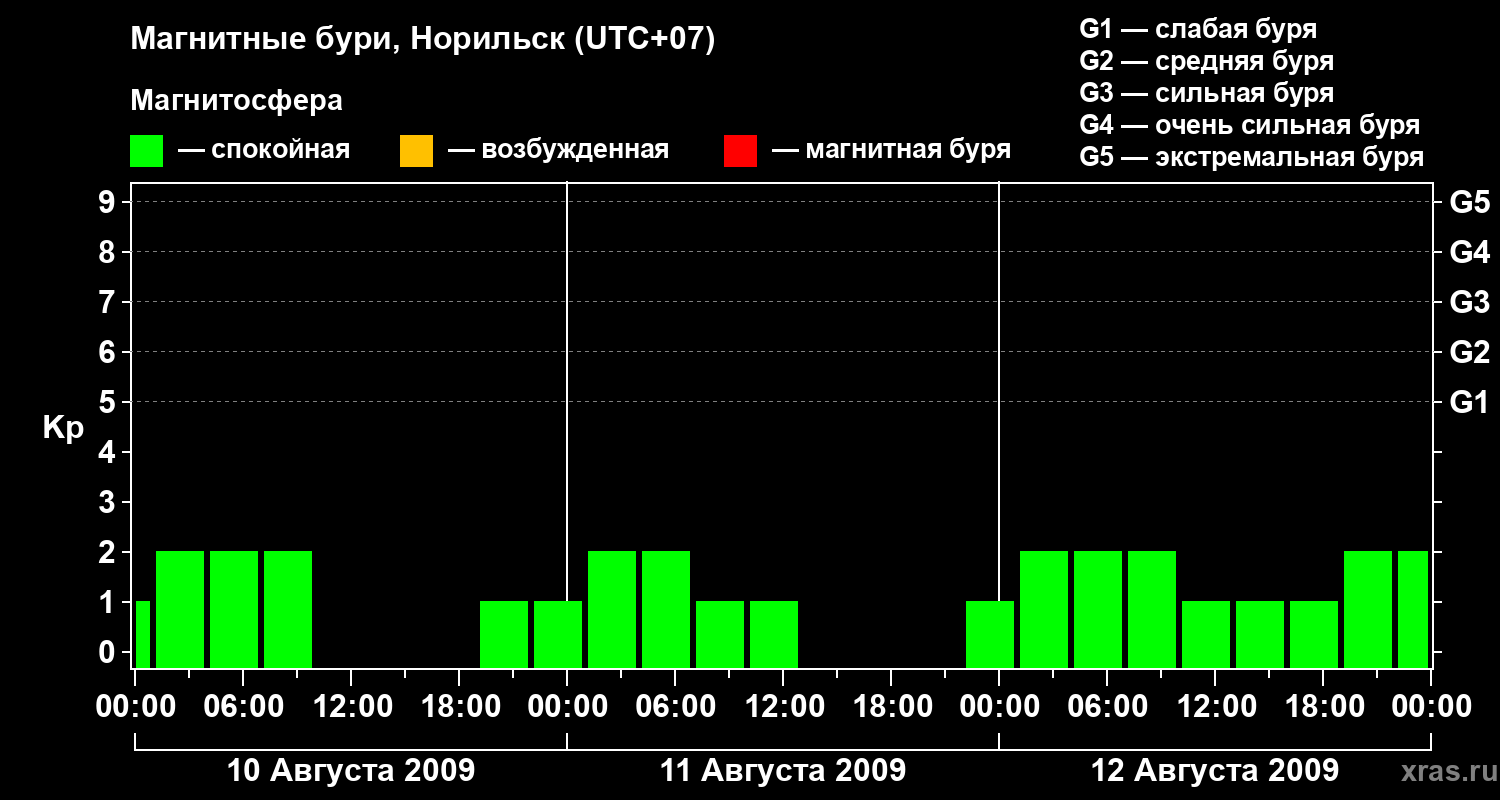Click 'G1 — слабая буря' legend line
The image size is (1500, 800).
point(1198,29)
